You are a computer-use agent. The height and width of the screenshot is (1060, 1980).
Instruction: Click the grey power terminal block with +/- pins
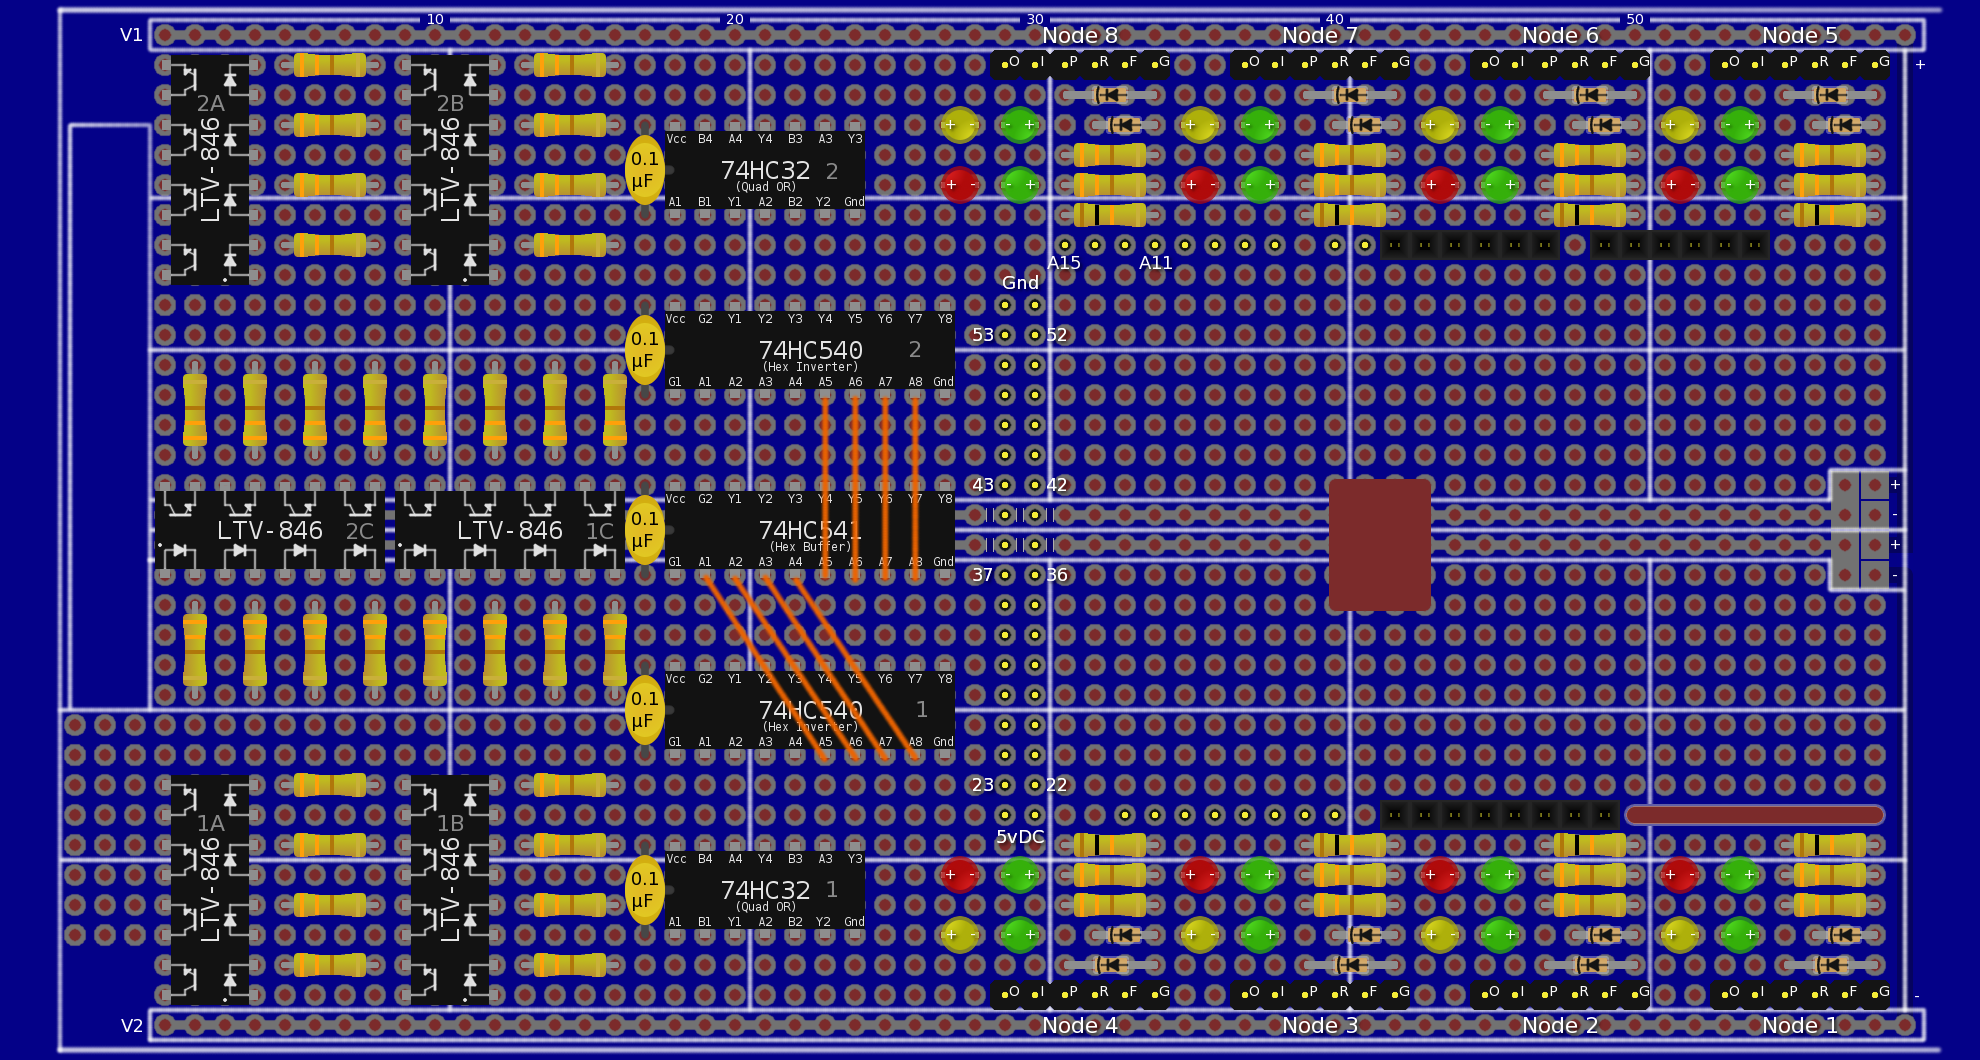[x=1860, y=530]
